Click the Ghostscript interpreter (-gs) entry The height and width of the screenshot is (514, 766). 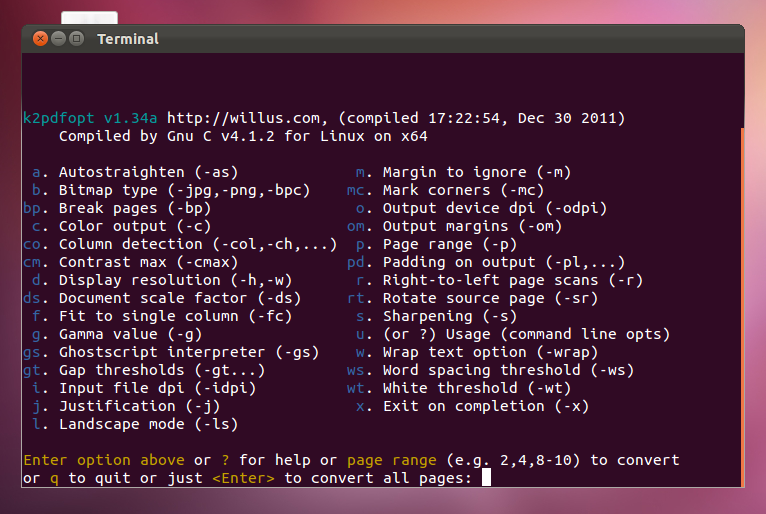171,352
